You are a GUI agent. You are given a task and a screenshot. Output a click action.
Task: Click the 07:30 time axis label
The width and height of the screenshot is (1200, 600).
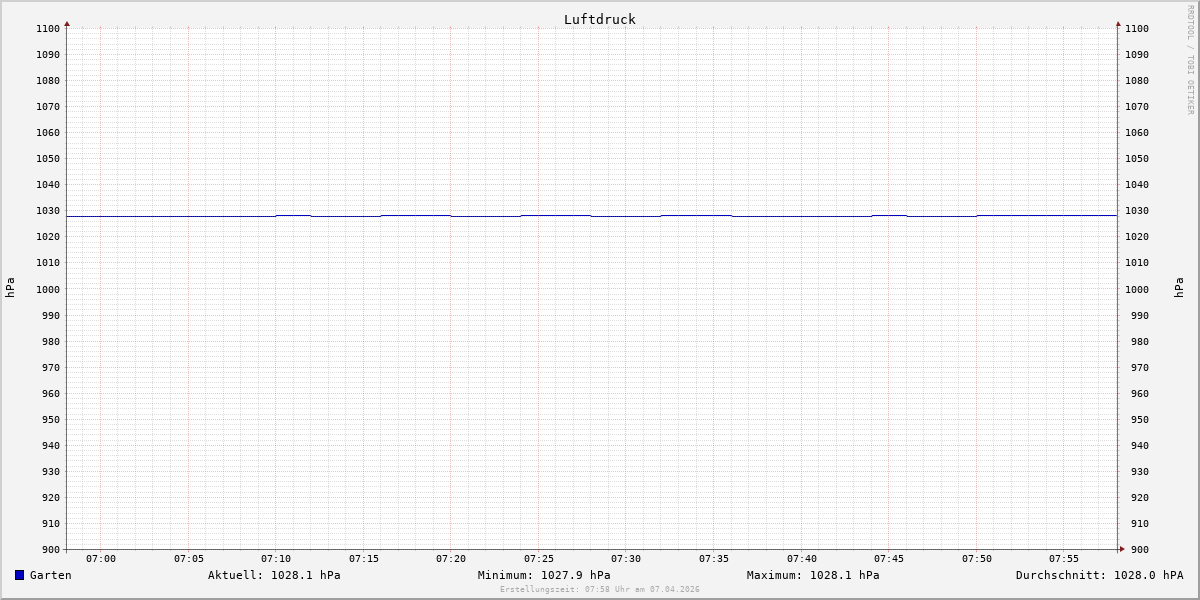tap(626, 559)
